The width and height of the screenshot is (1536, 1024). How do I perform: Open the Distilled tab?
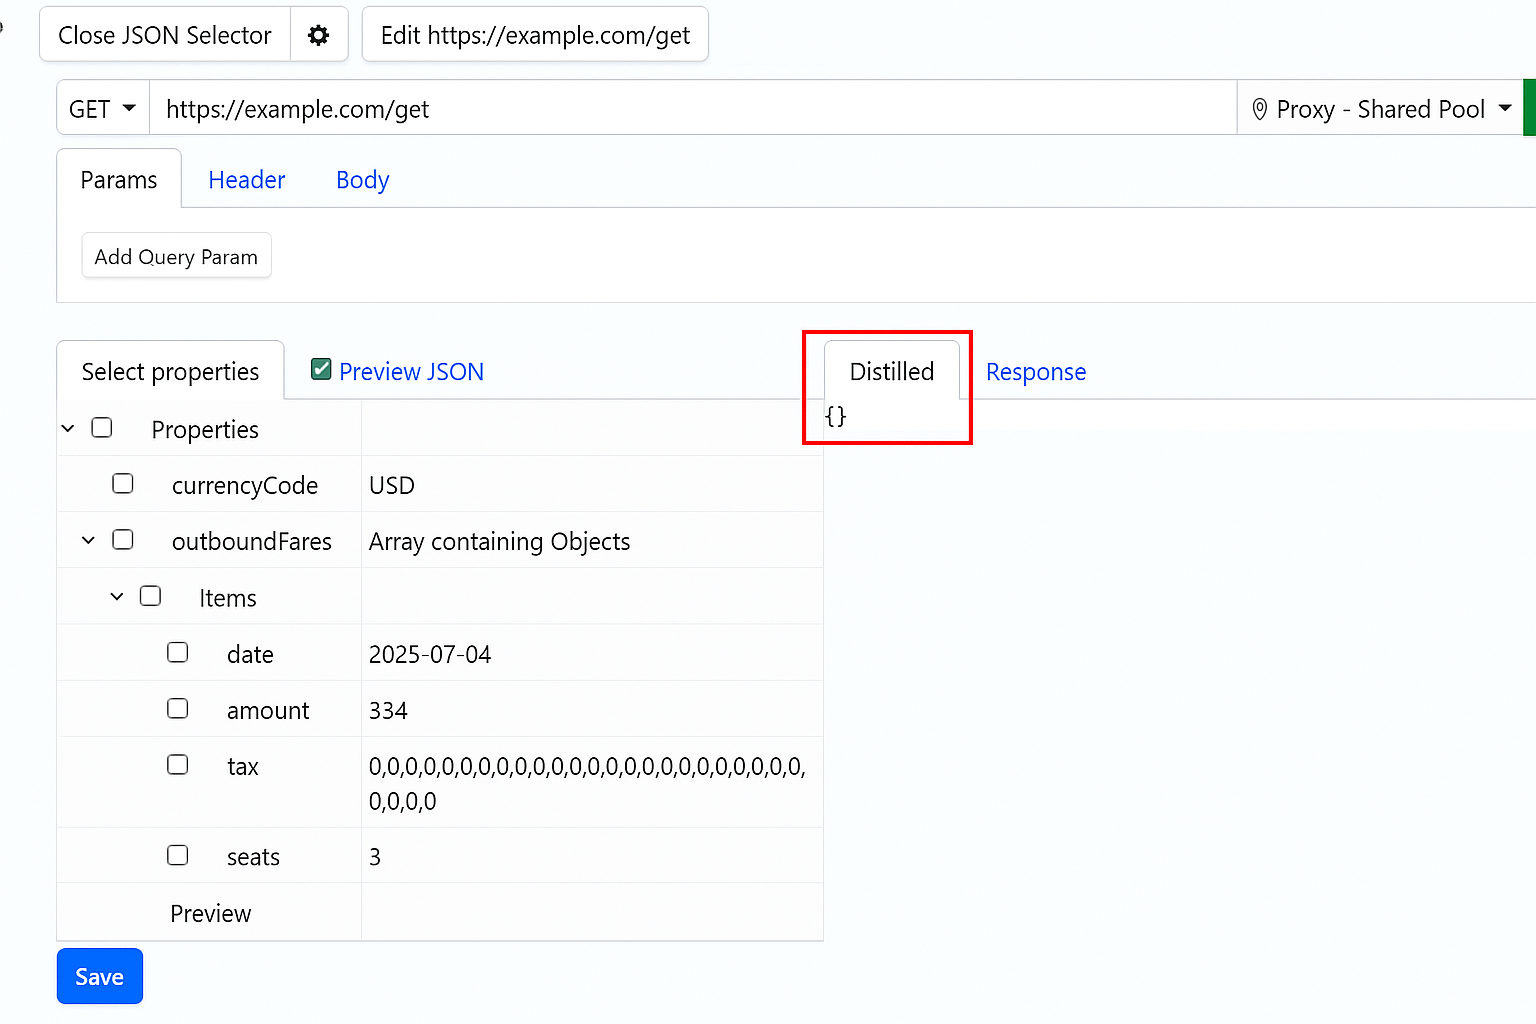891,371
